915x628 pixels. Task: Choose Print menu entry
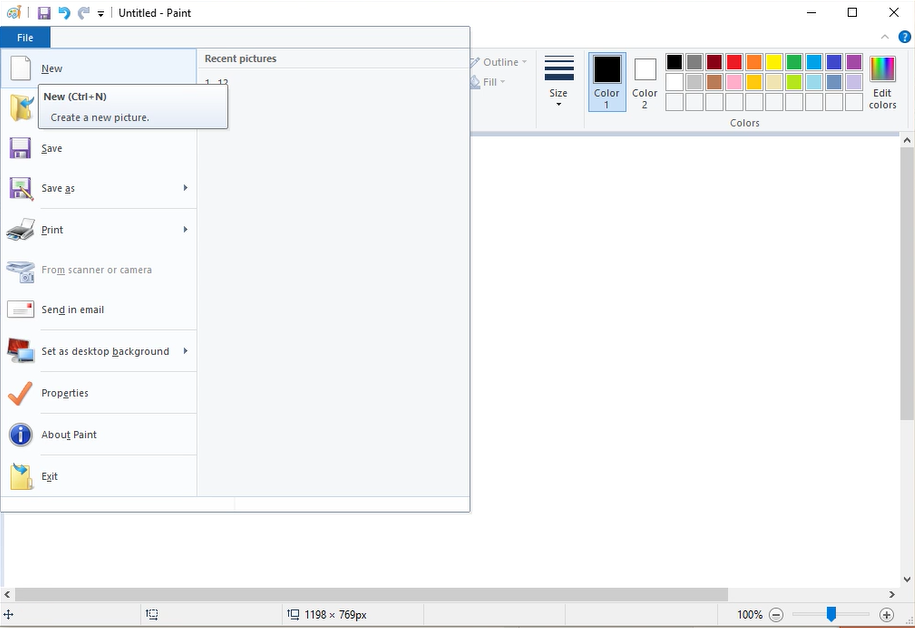(99, 229)
